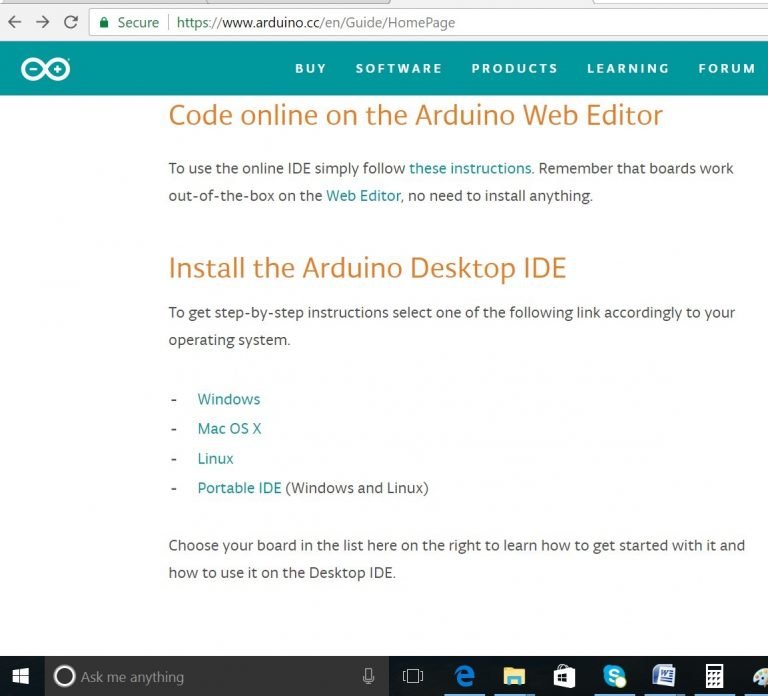Select SOFTWARE in the top navigation
The width and height of the screenshot is (768, 696).
pos(399,68)
